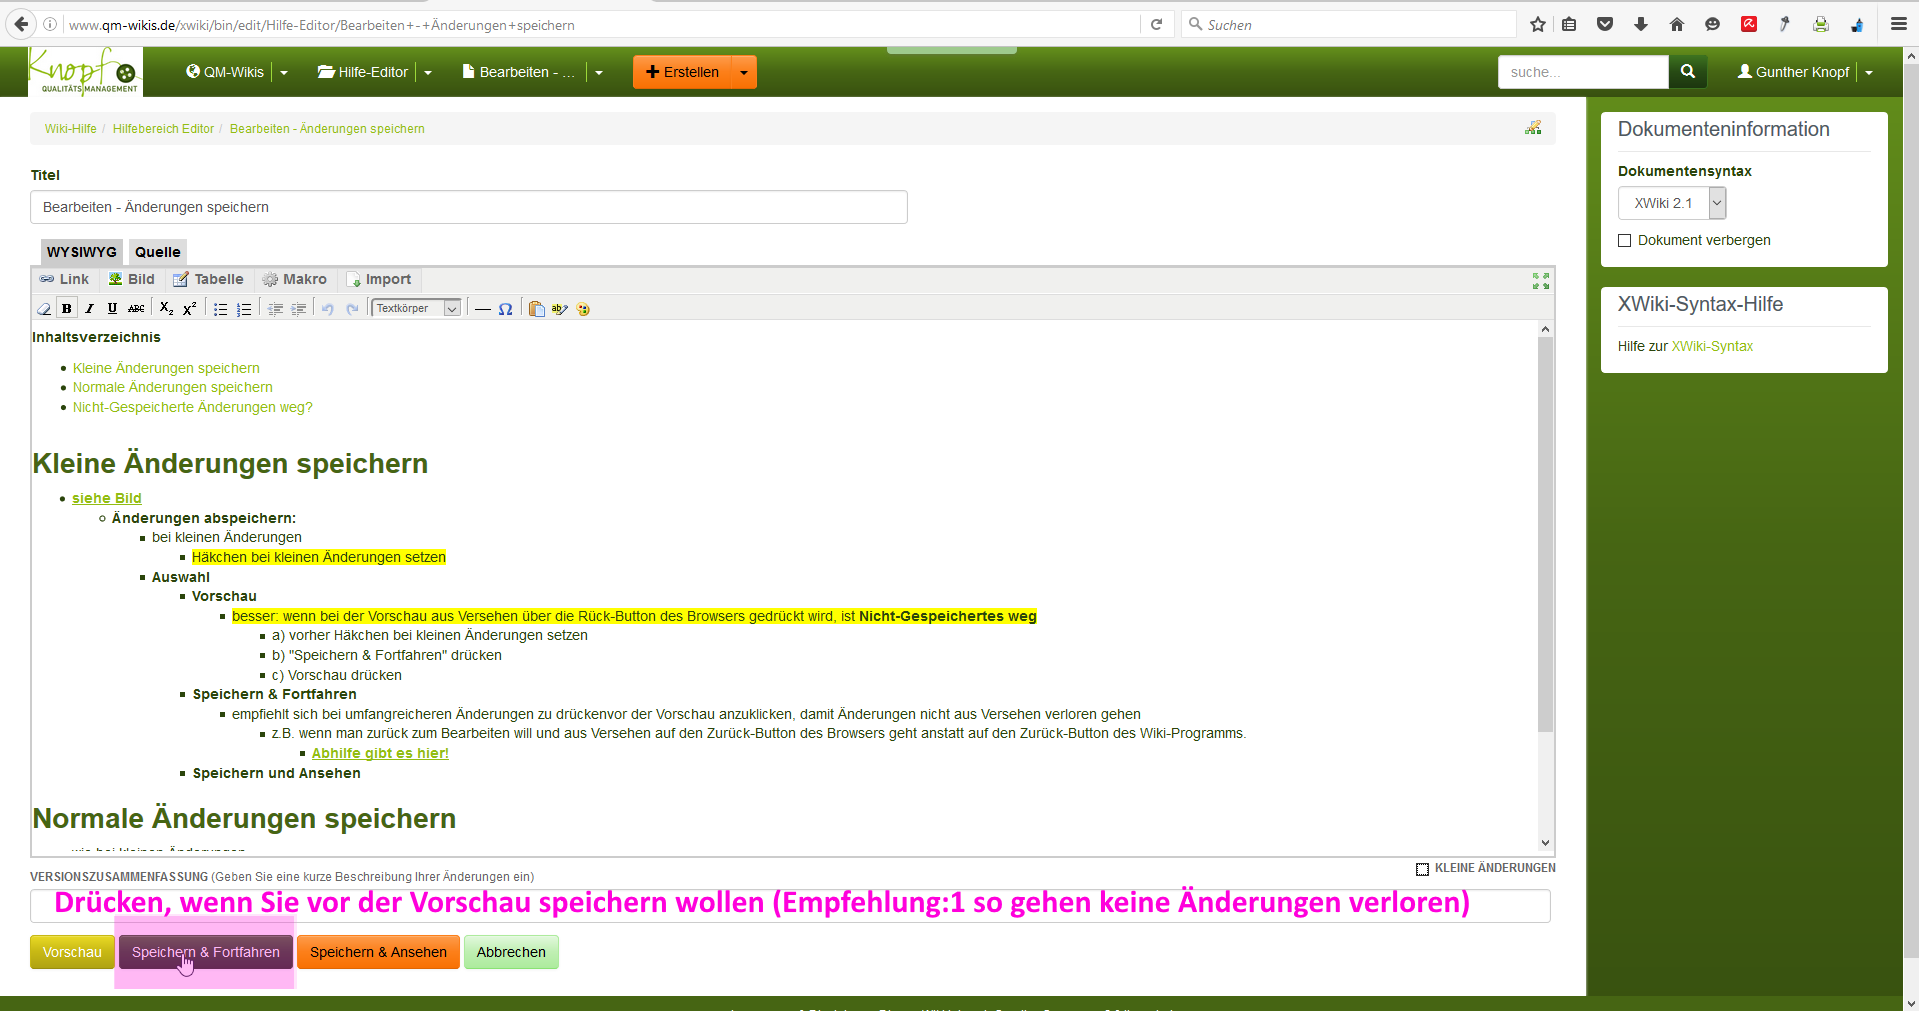Apply underline with the U icon
Screen dimensions: 1919x1011
(112, 309)
